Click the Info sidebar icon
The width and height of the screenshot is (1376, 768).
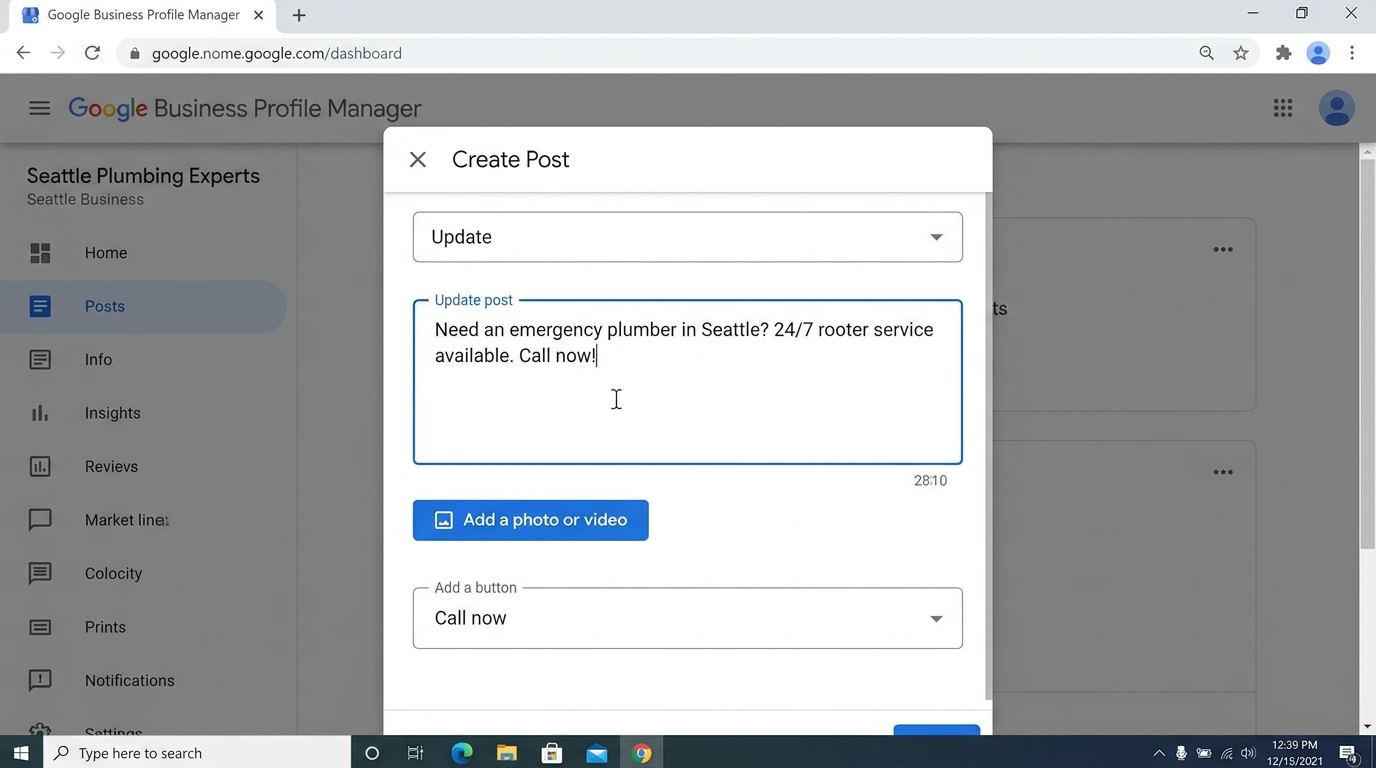coord(40,360)
